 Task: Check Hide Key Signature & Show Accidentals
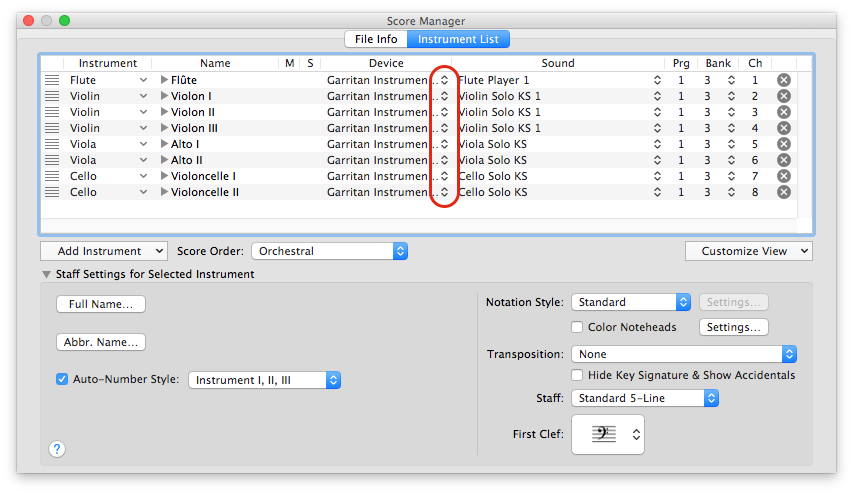point(577,375)
